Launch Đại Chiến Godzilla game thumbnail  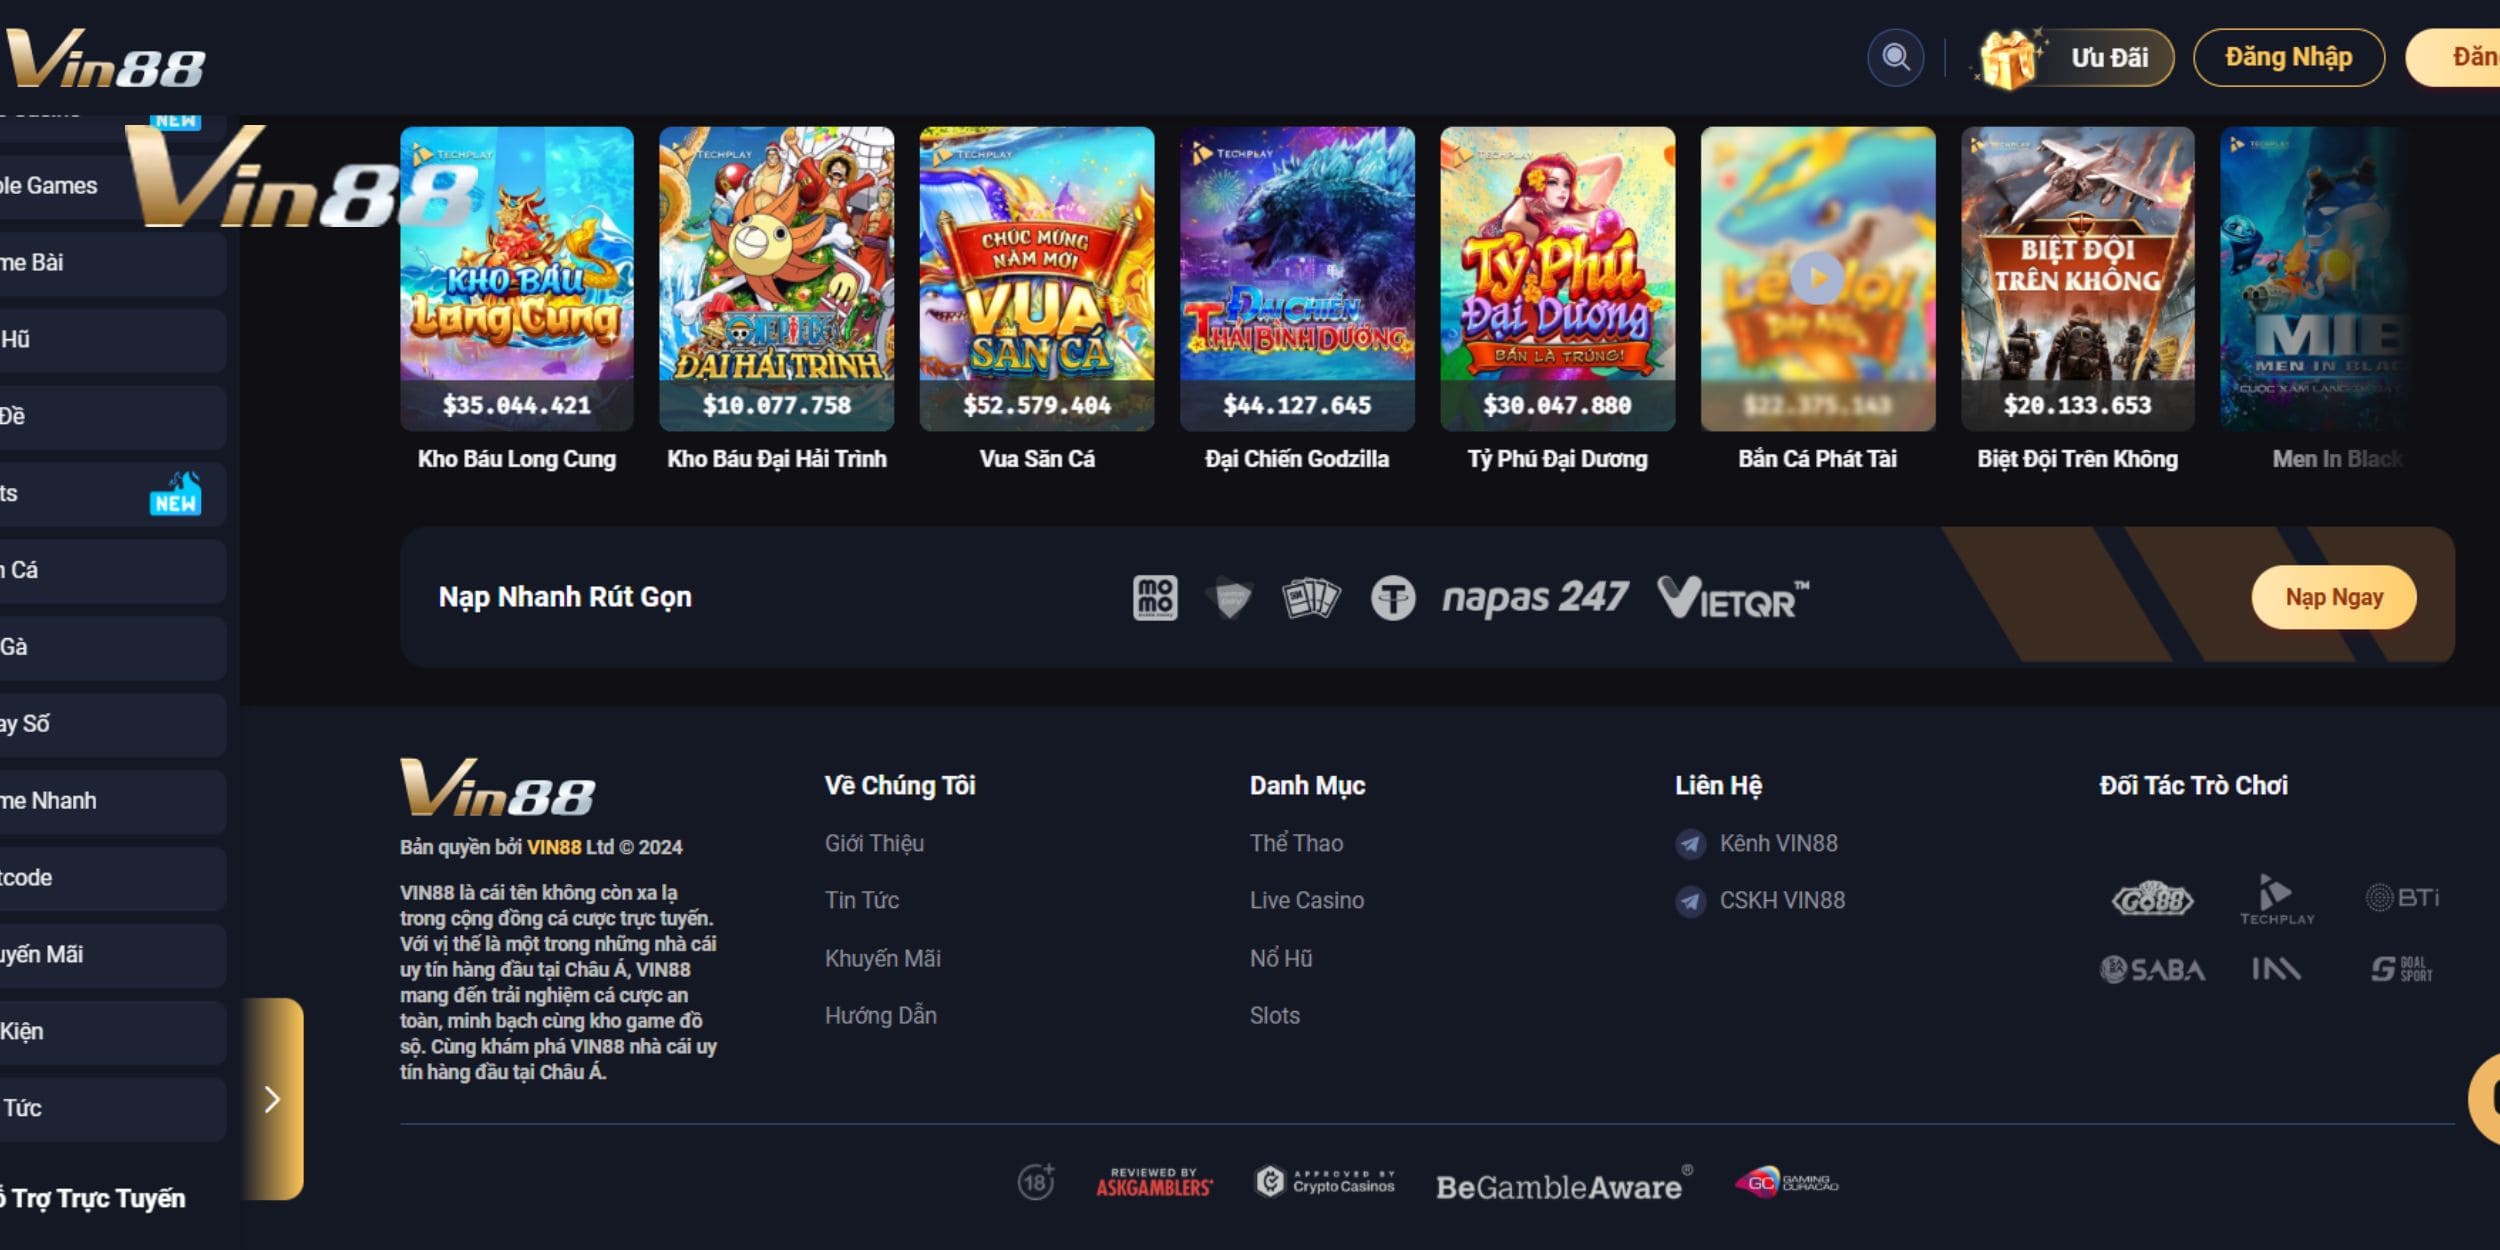(x=1296, y=278)
